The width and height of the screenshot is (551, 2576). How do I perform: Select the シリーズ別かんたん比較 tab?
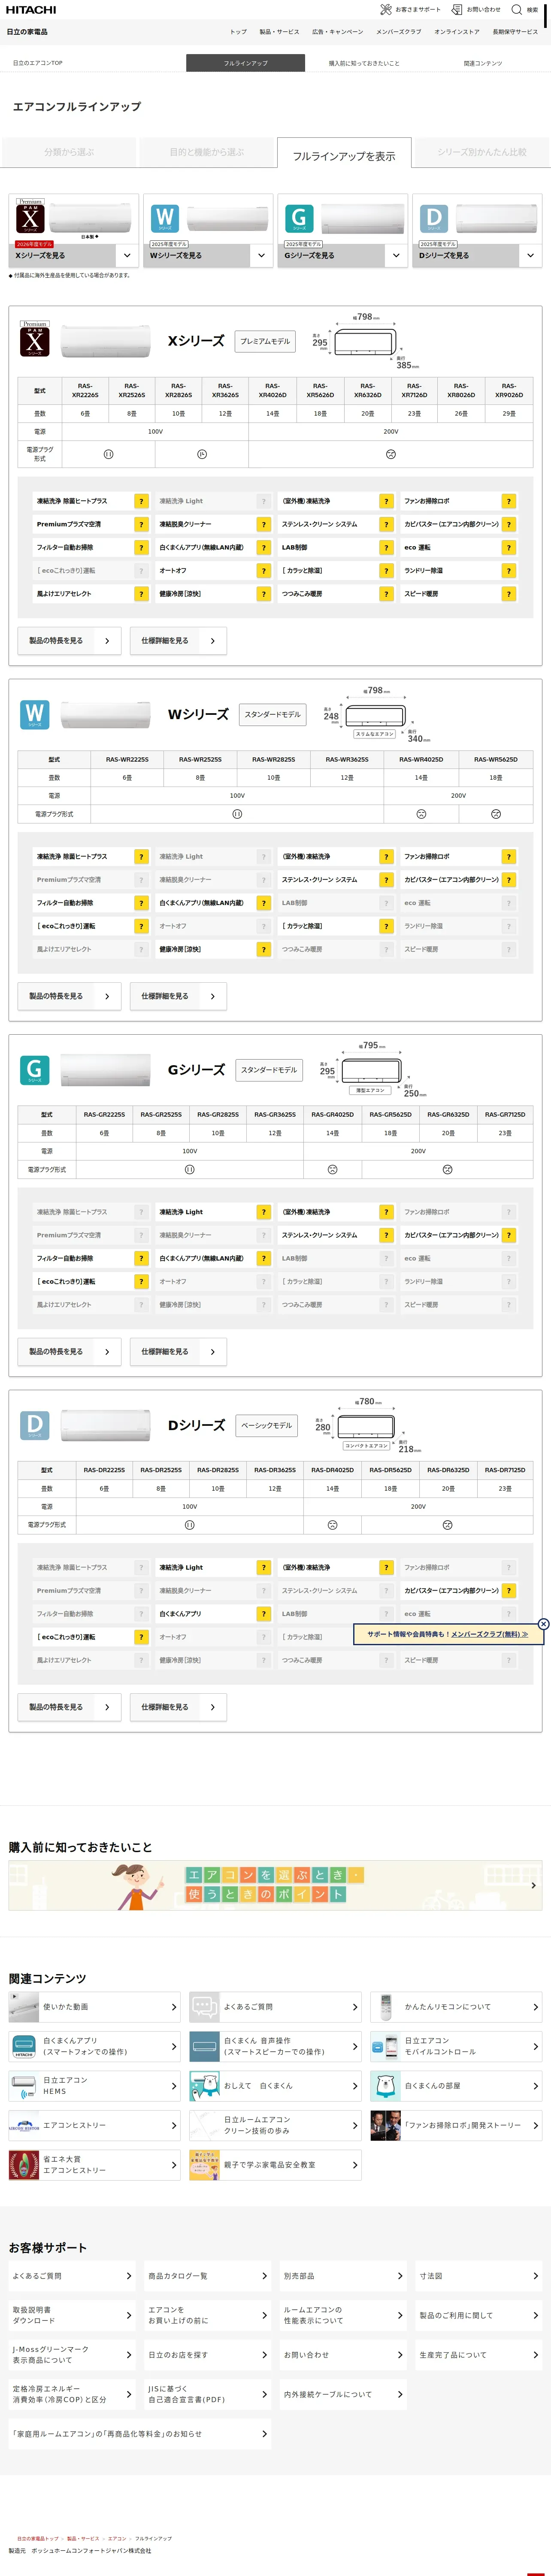pyautogui.click(x=481, y=152)
